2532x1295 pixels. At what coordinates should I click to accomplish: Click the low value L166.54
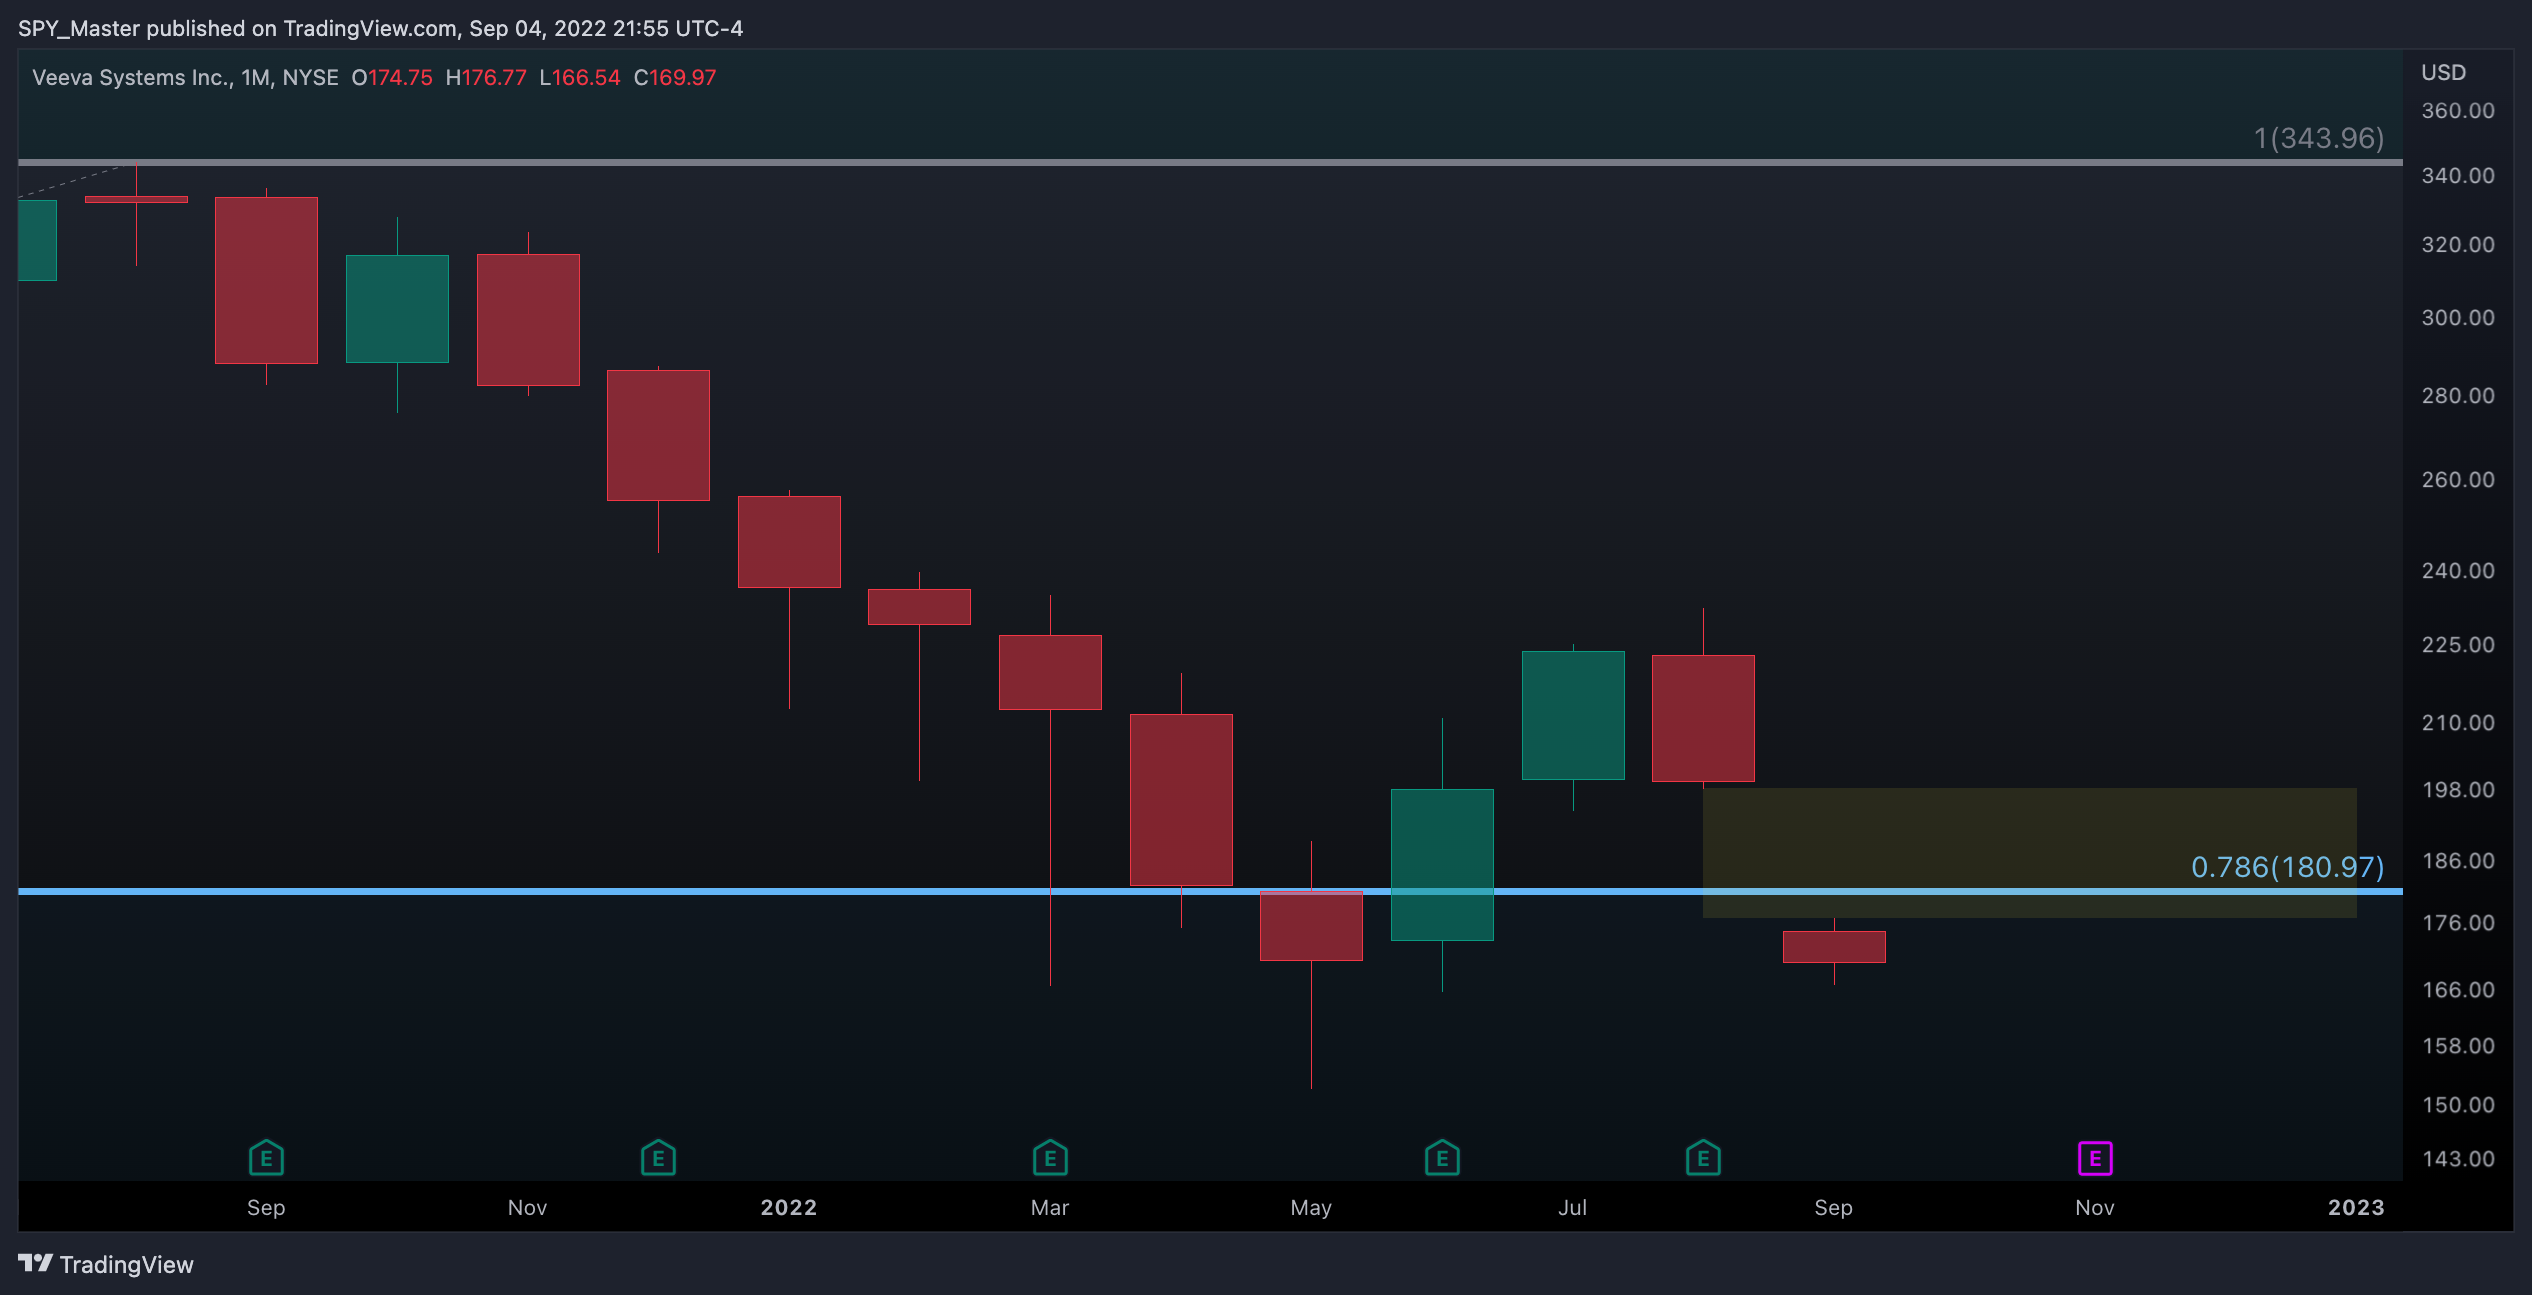pos(580,77)
